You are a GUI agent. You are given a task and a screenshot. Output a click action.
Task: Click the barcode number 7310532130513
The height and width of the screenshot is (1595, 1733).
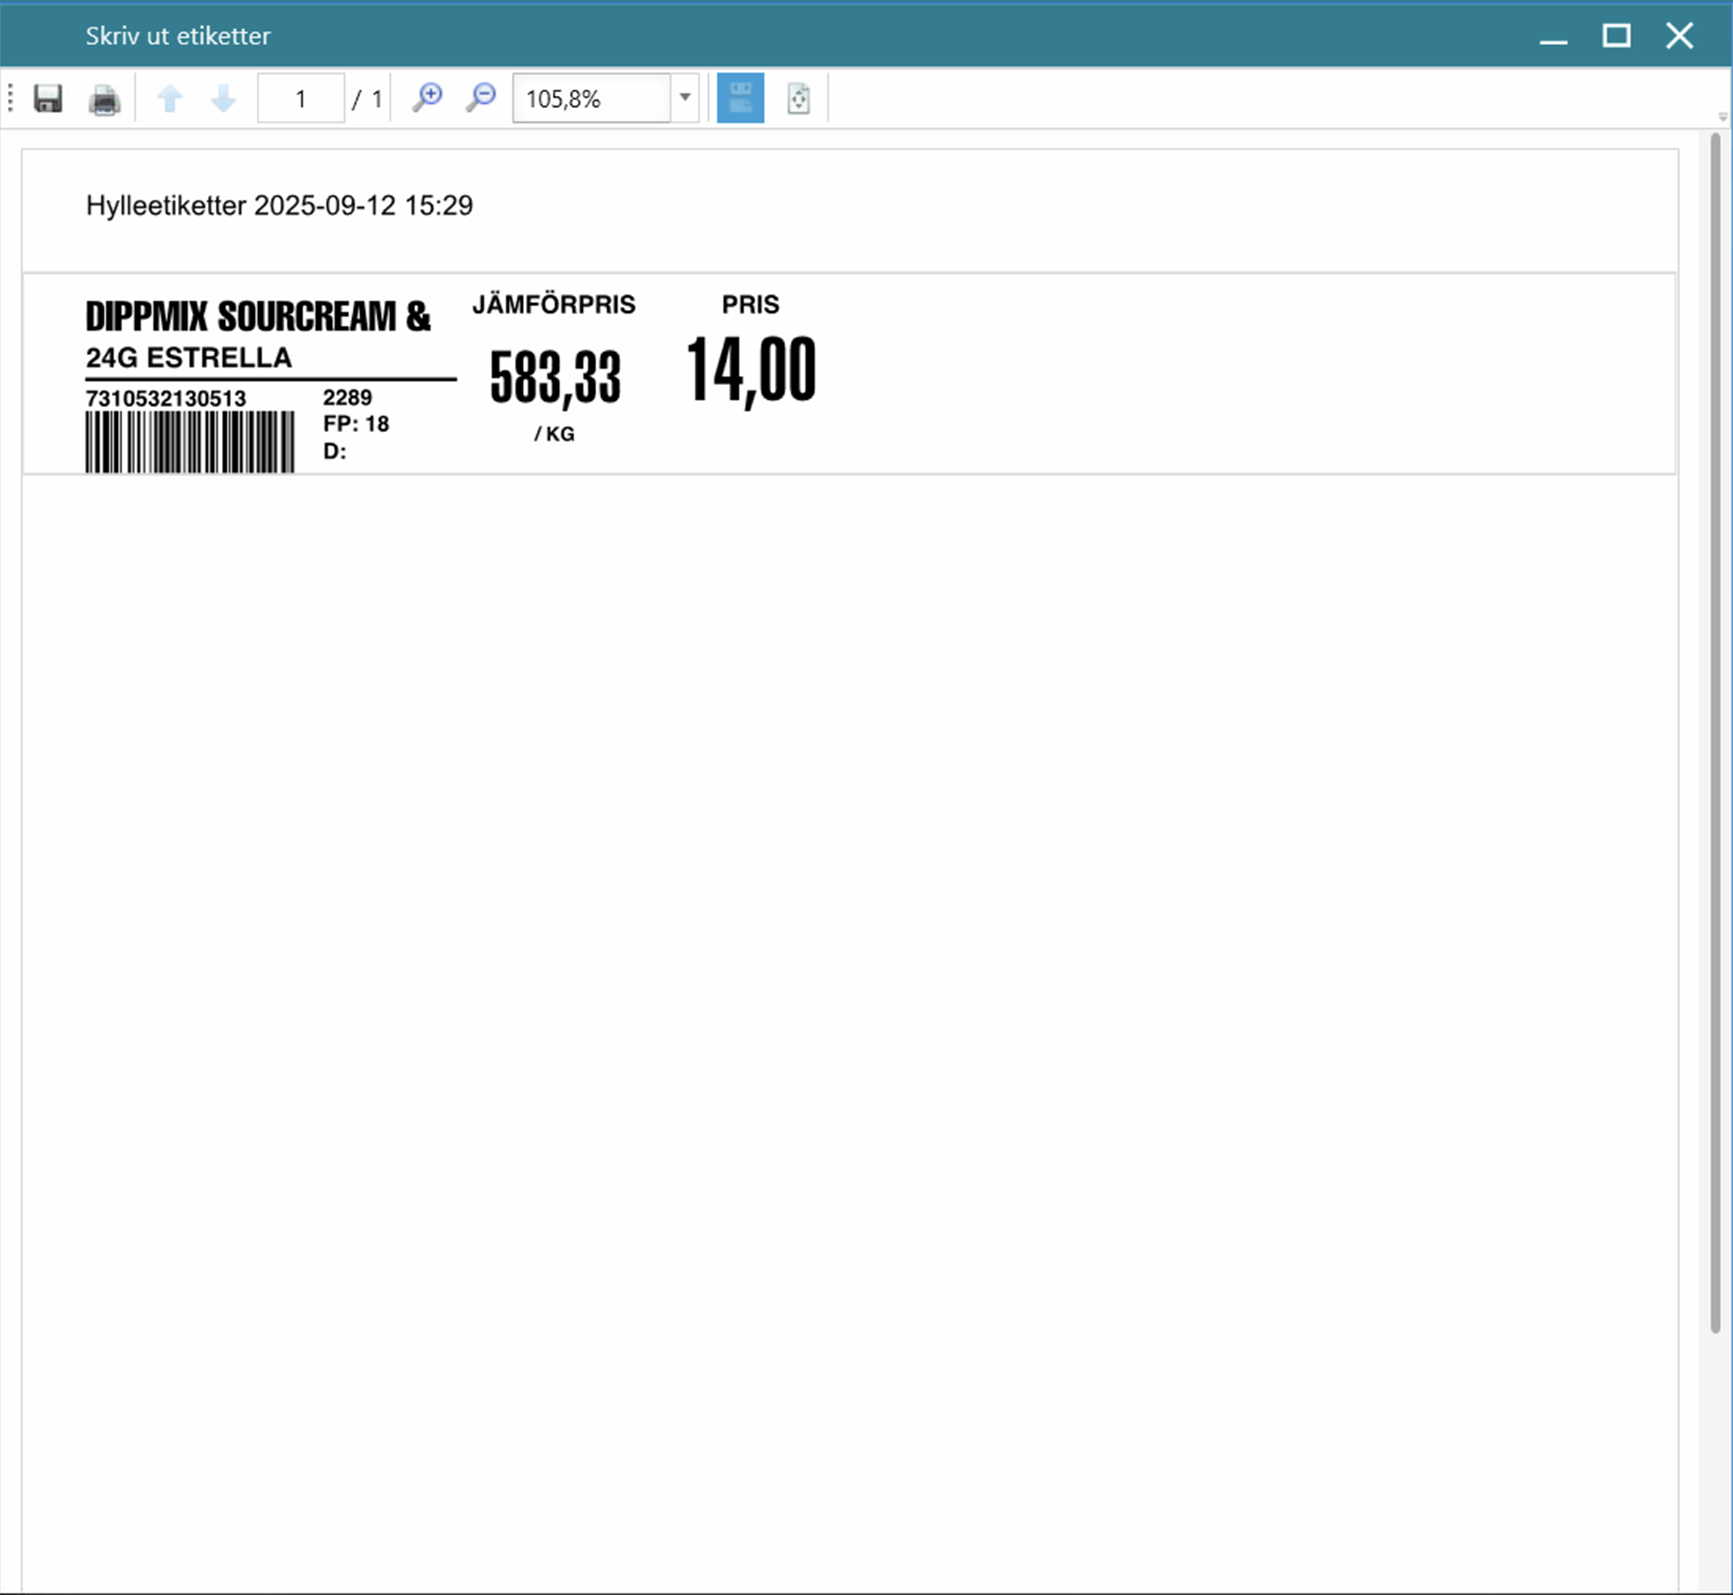(x=166, y=398)
